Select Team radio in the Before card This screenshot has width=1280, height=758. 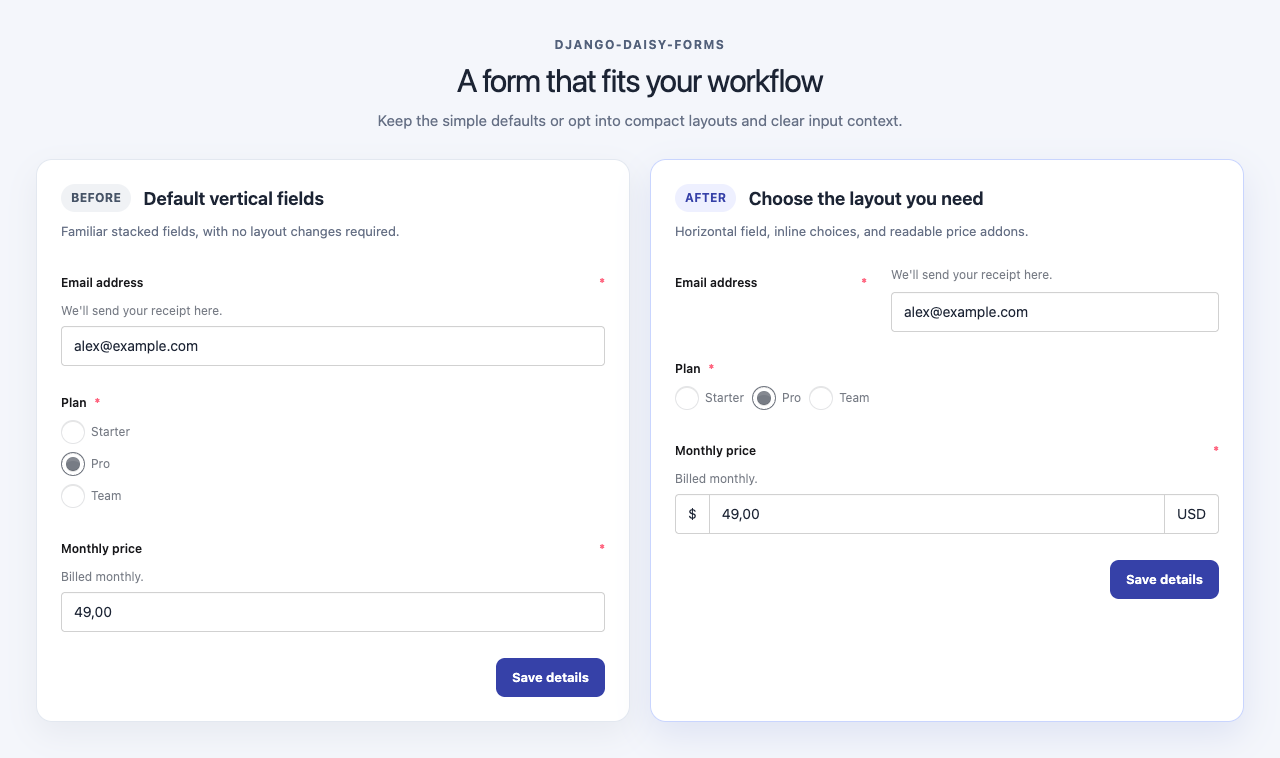[x=73, y=496]
